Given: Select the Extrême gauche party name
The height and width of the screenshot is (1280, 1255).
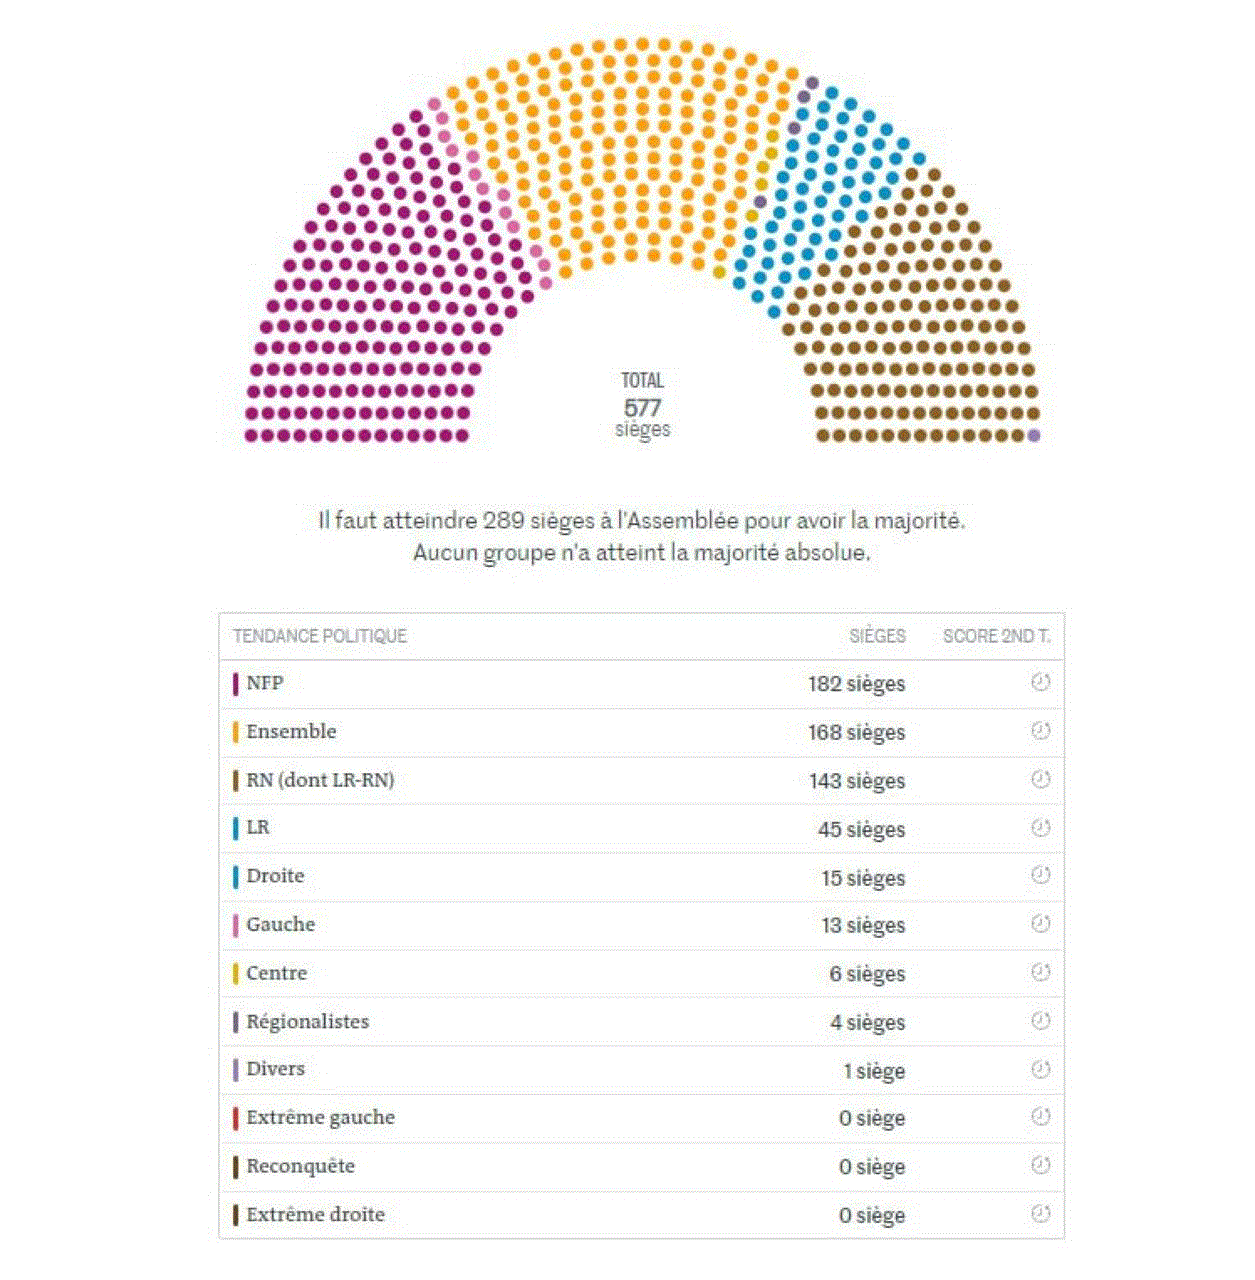Looking at the screenshot, I should click(x=320, y=1117).
